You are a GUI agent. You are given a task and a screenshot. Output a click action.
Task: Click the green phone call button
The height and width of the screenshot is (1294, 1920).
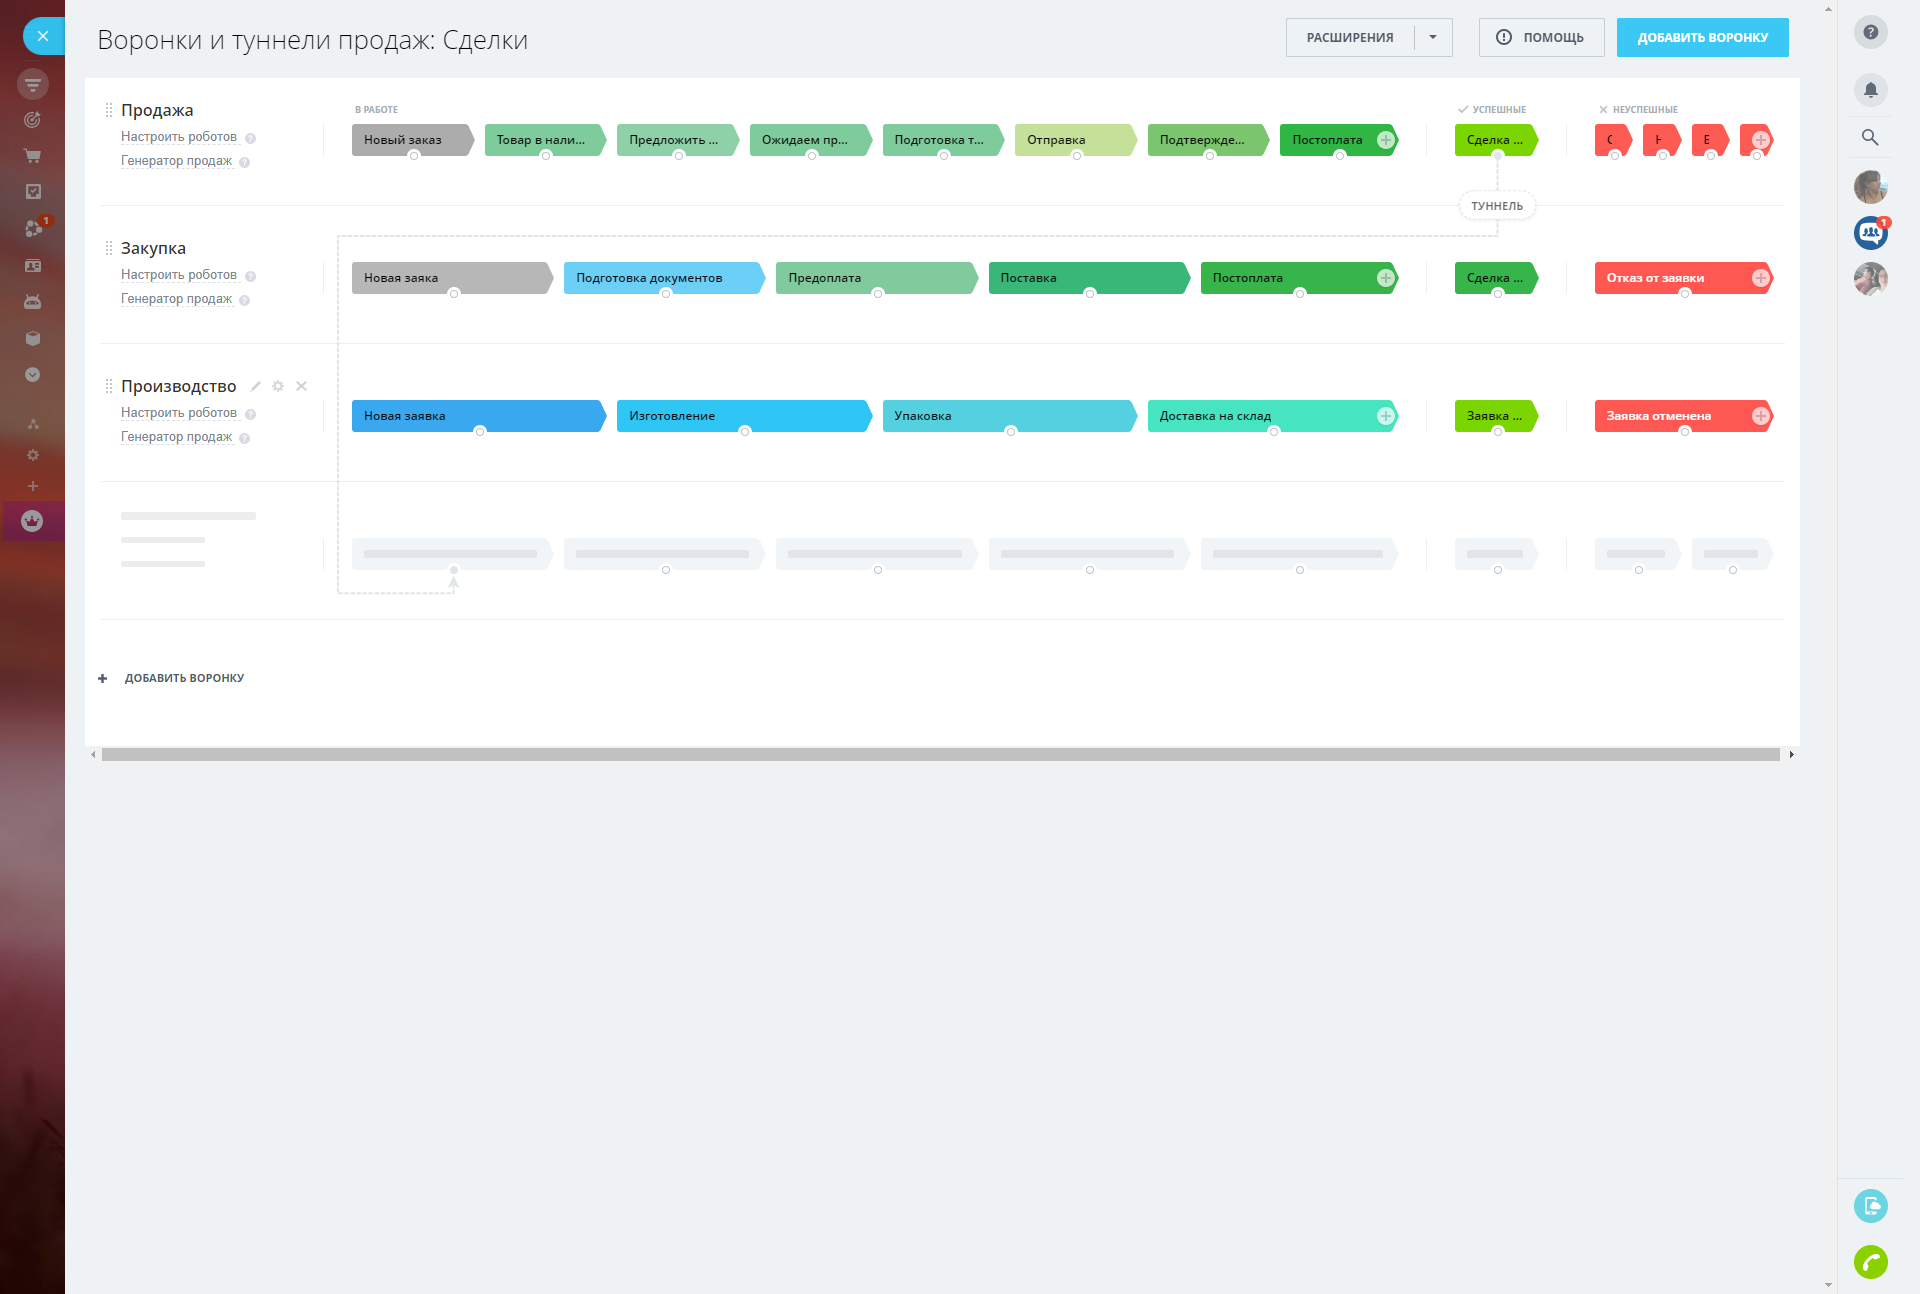coord(1870,1261)
